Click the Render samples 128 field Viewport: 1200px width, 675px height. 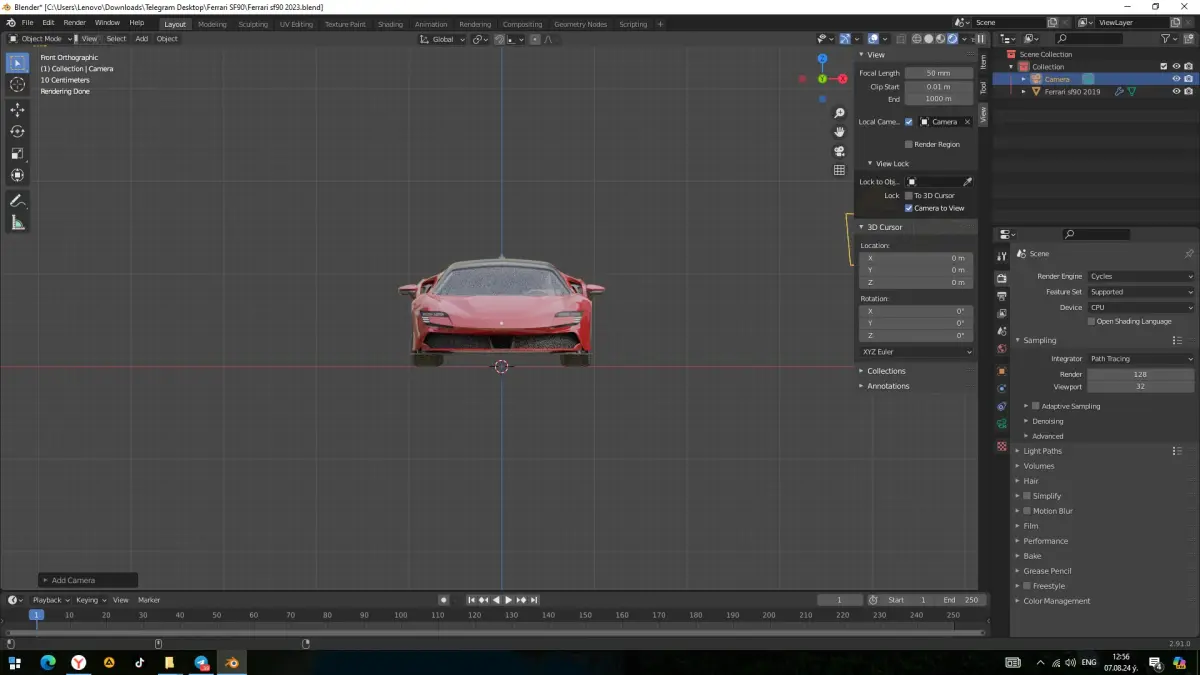1141,374
